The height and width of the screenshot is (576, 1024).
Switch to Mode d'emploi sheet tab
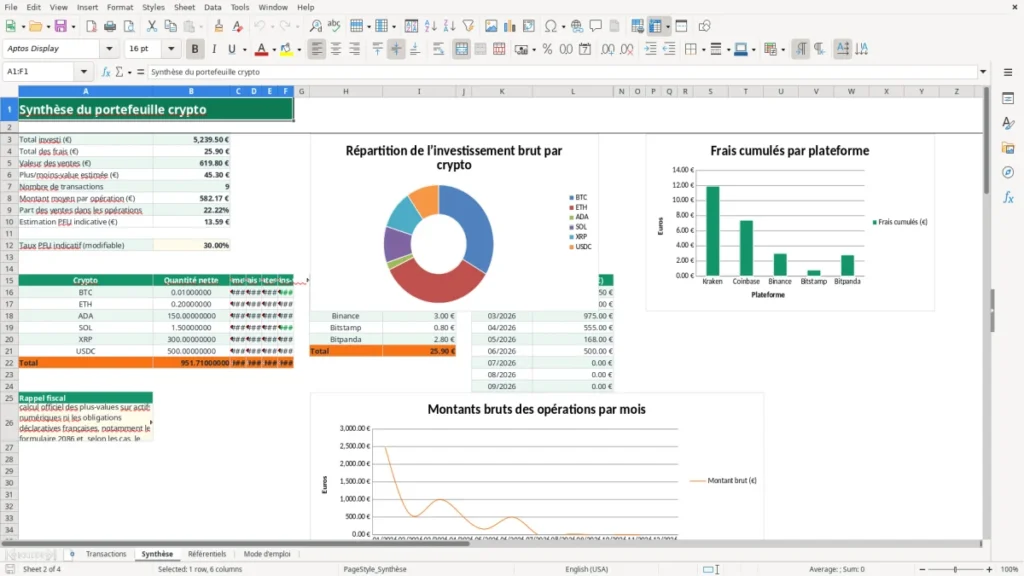tap(266, 554)
